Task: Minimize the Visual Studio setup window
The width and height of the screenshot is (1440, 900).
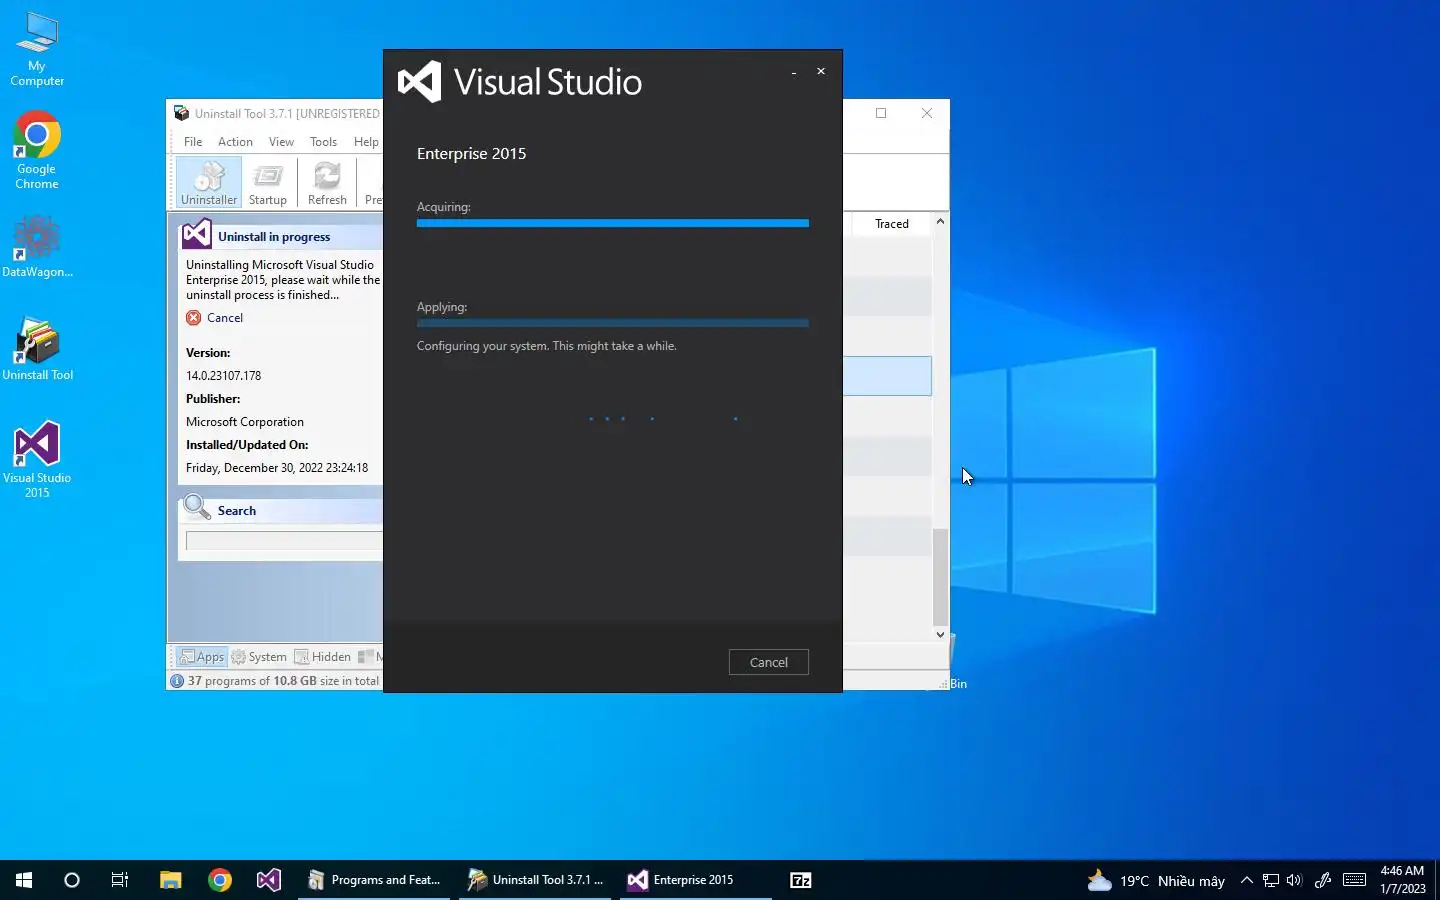Action: click(x=794, y=72)
